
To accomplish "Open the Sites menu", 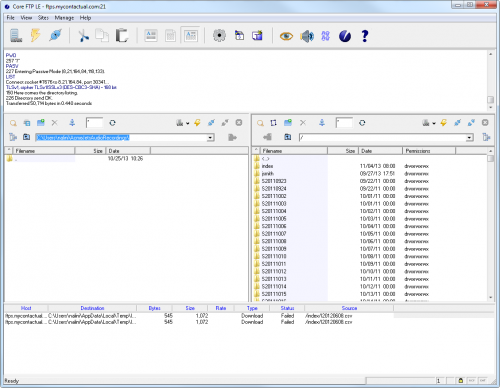I will pyautogui.click(x=43, y=18).
